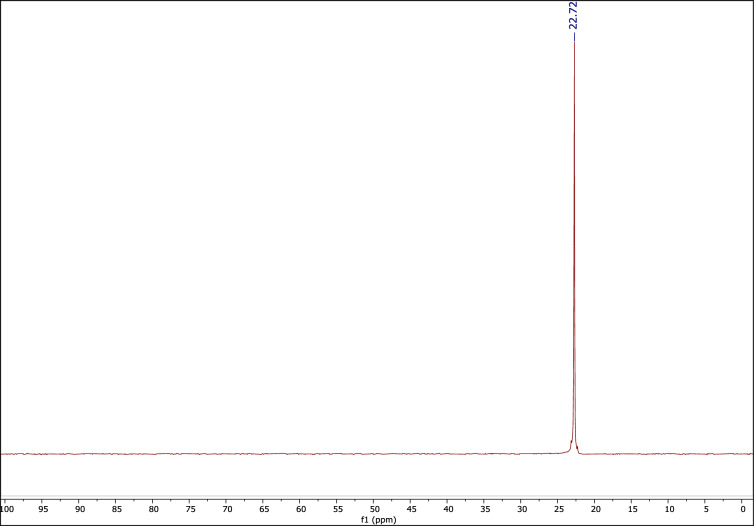The height and width of the screenshot is (526, 754).
Task: Select the 55 ppm axis tick label
Action: 338,509
